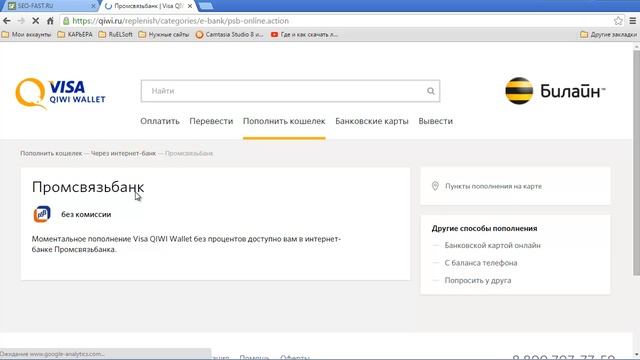
Task: Click the map pin location icon
Action: (x=435, y=186)
